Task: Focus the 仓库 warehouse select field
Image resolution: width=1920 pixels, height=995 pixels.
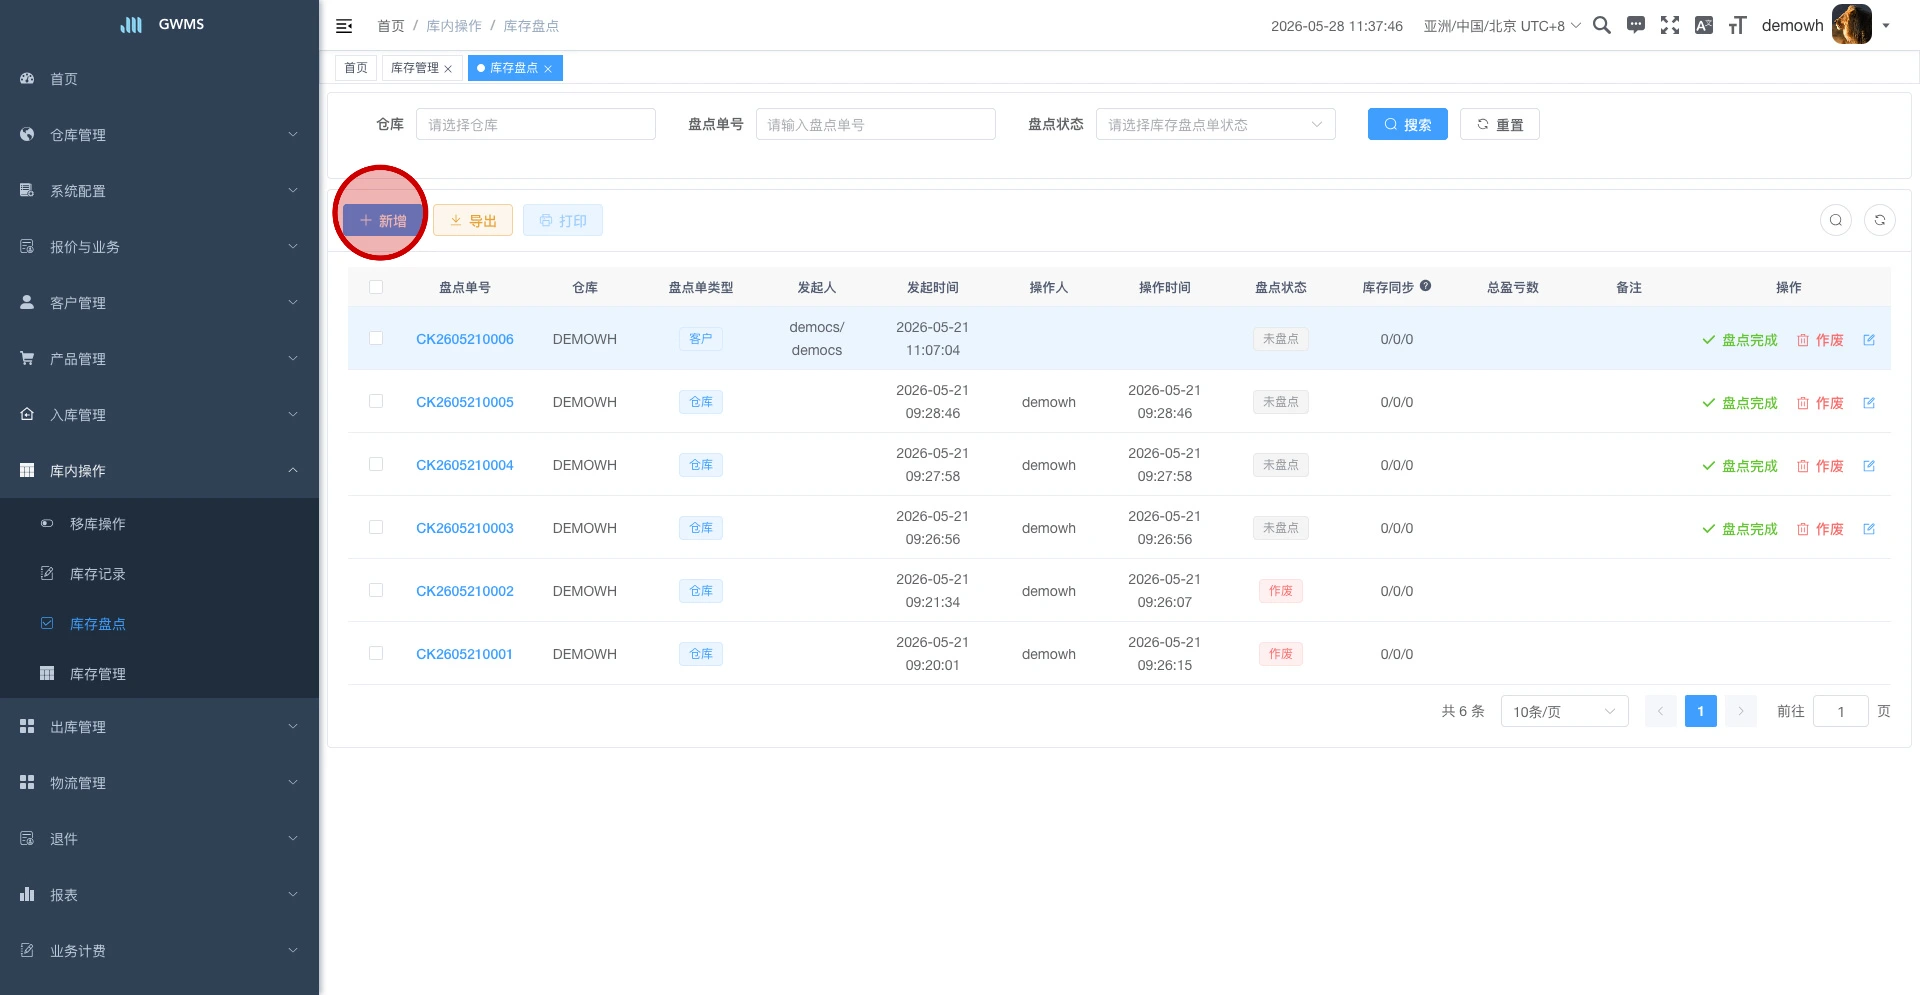Action: click(x=536, y=124)
